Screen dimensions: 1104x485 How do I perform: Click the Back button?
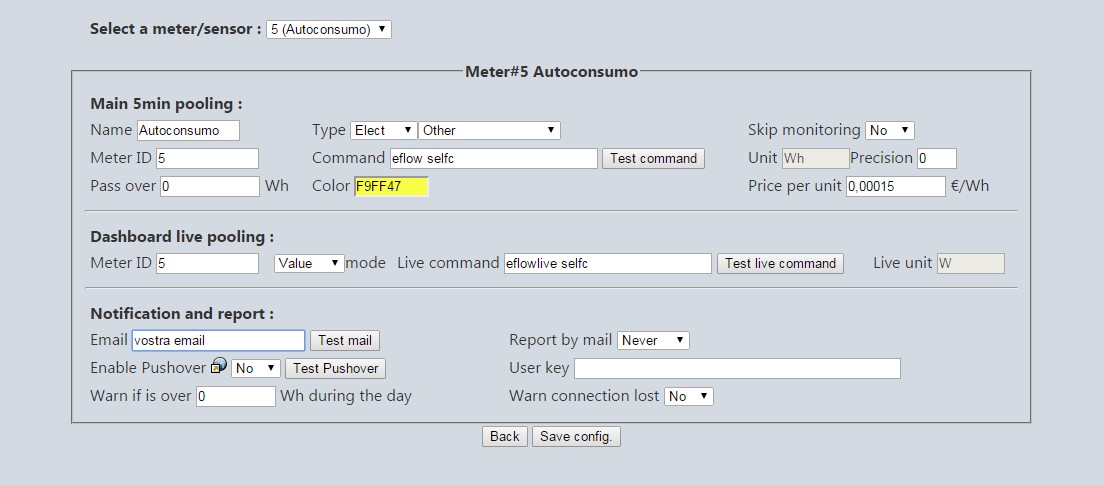[505, 436]
